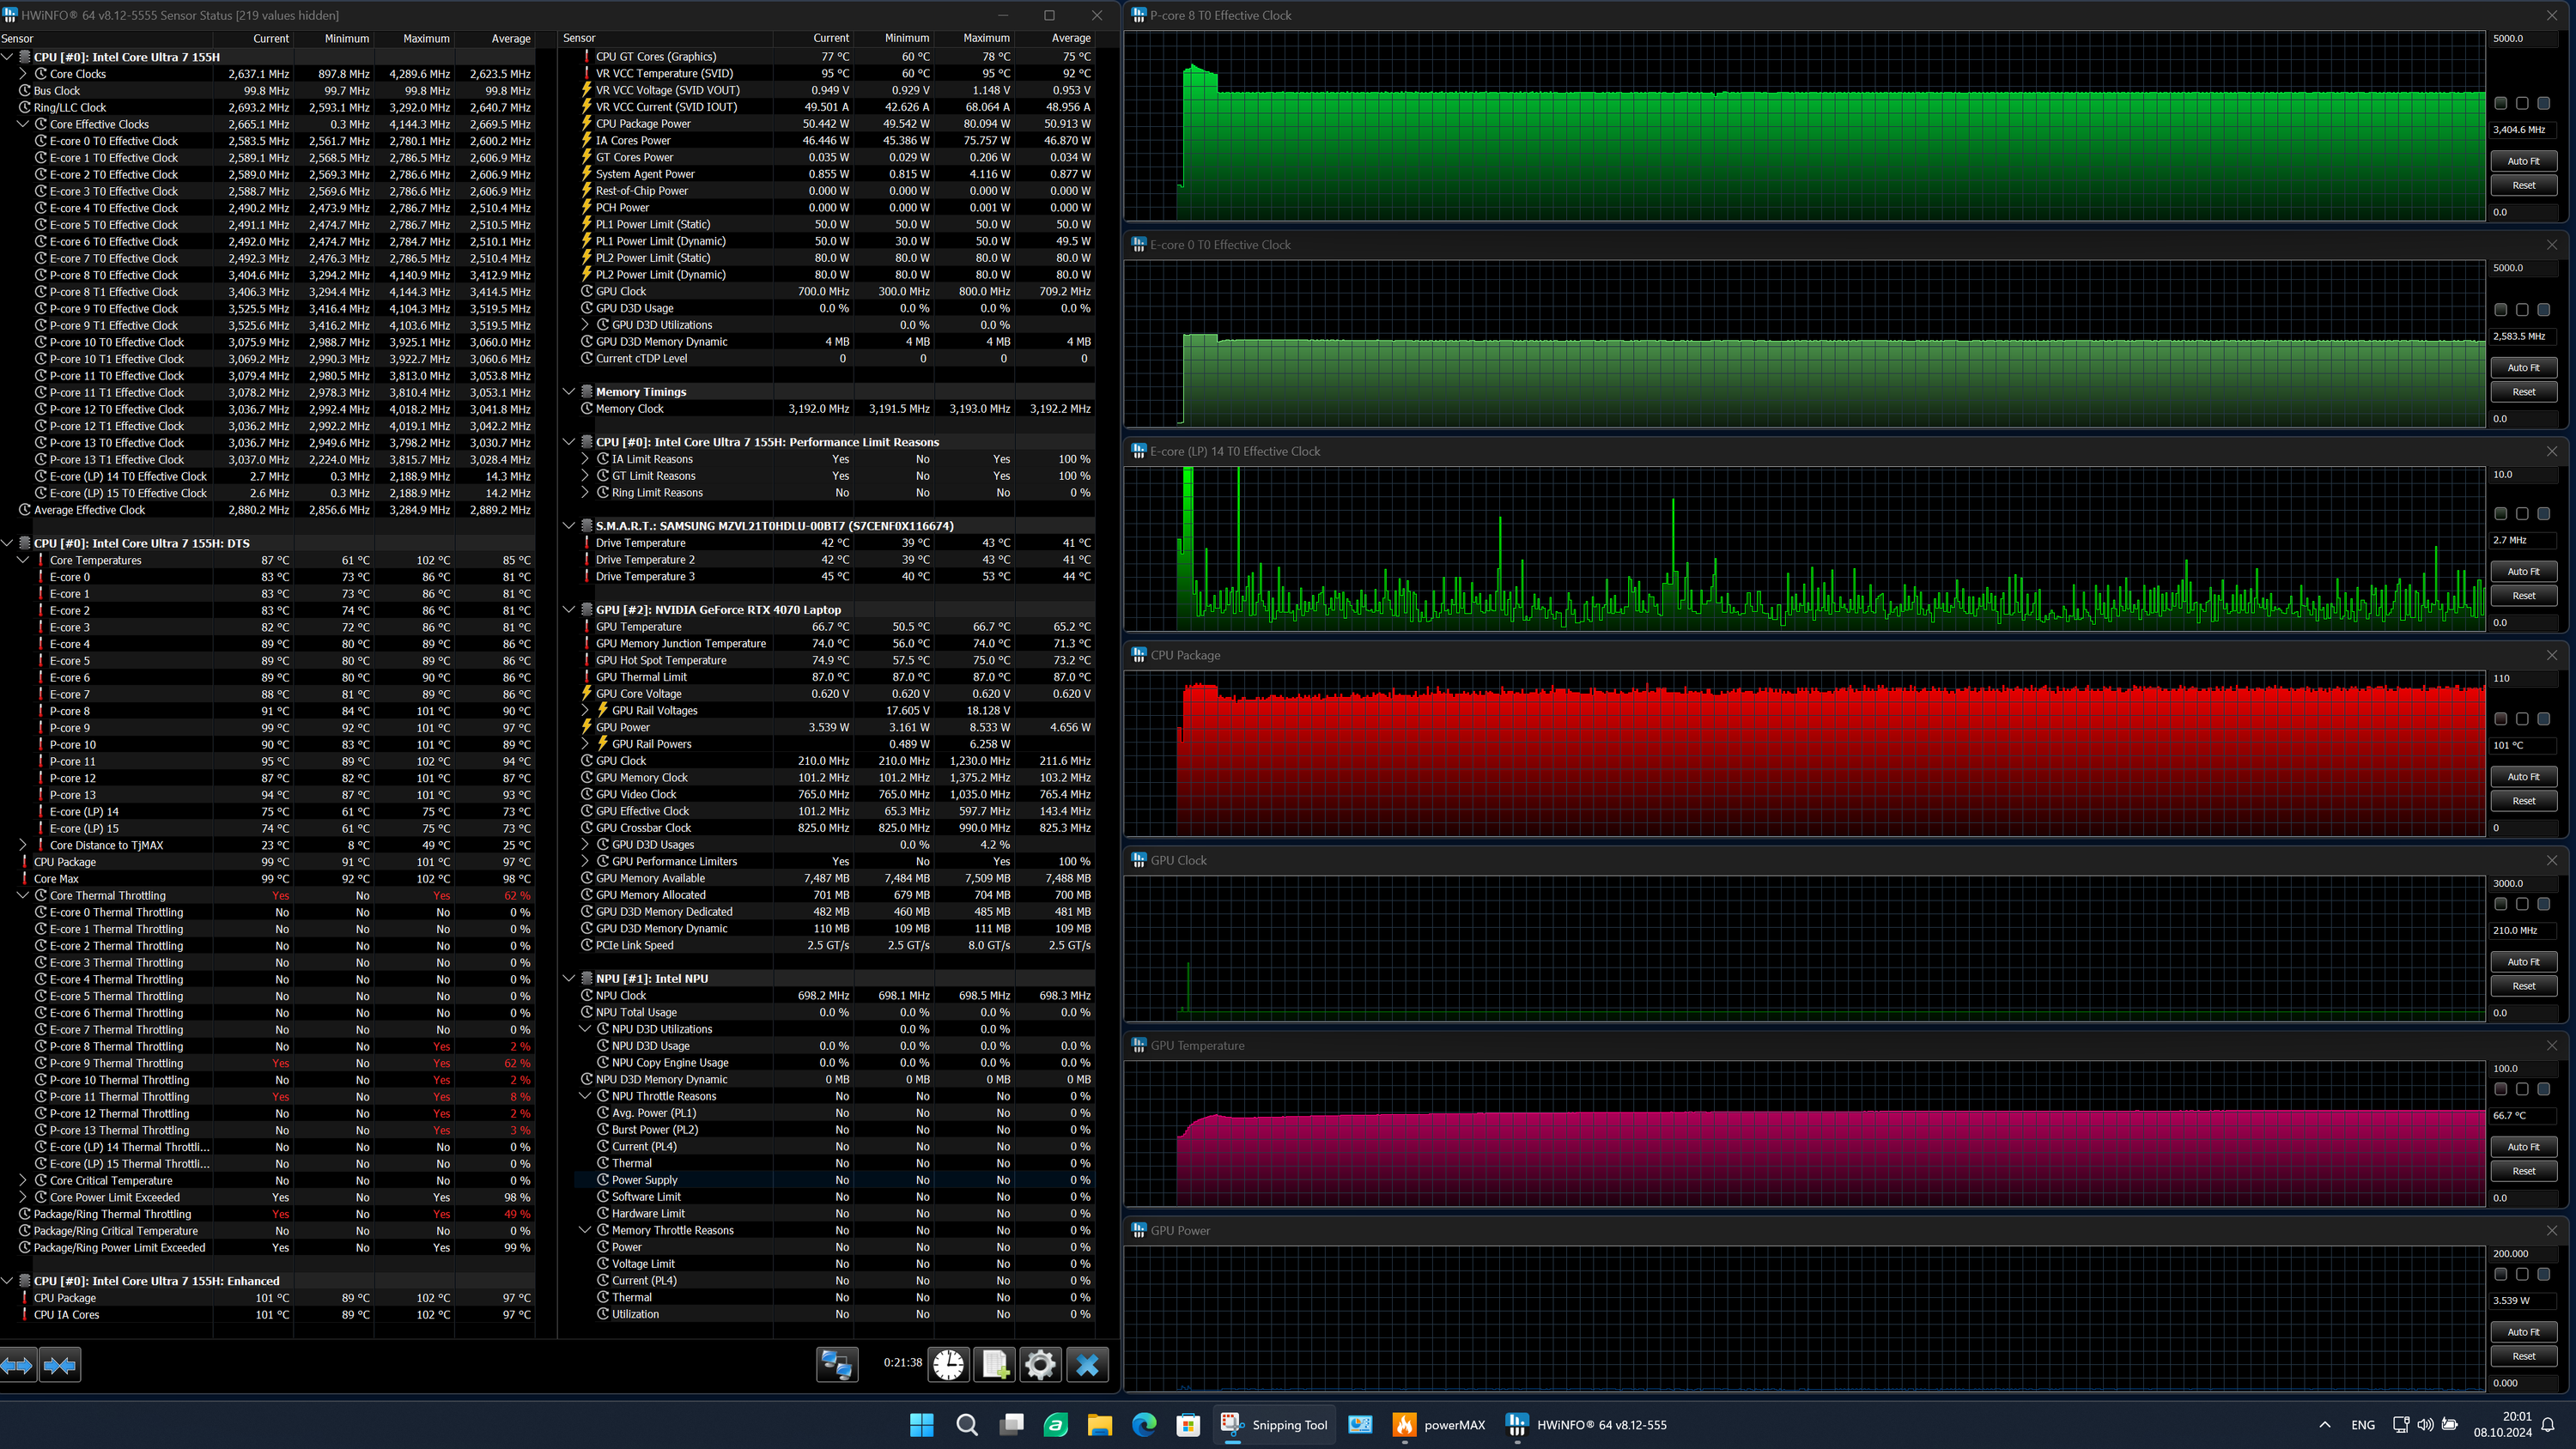Open the remote network monitoring icon
The image size is (2576, 1449).
click(837, 1365)
